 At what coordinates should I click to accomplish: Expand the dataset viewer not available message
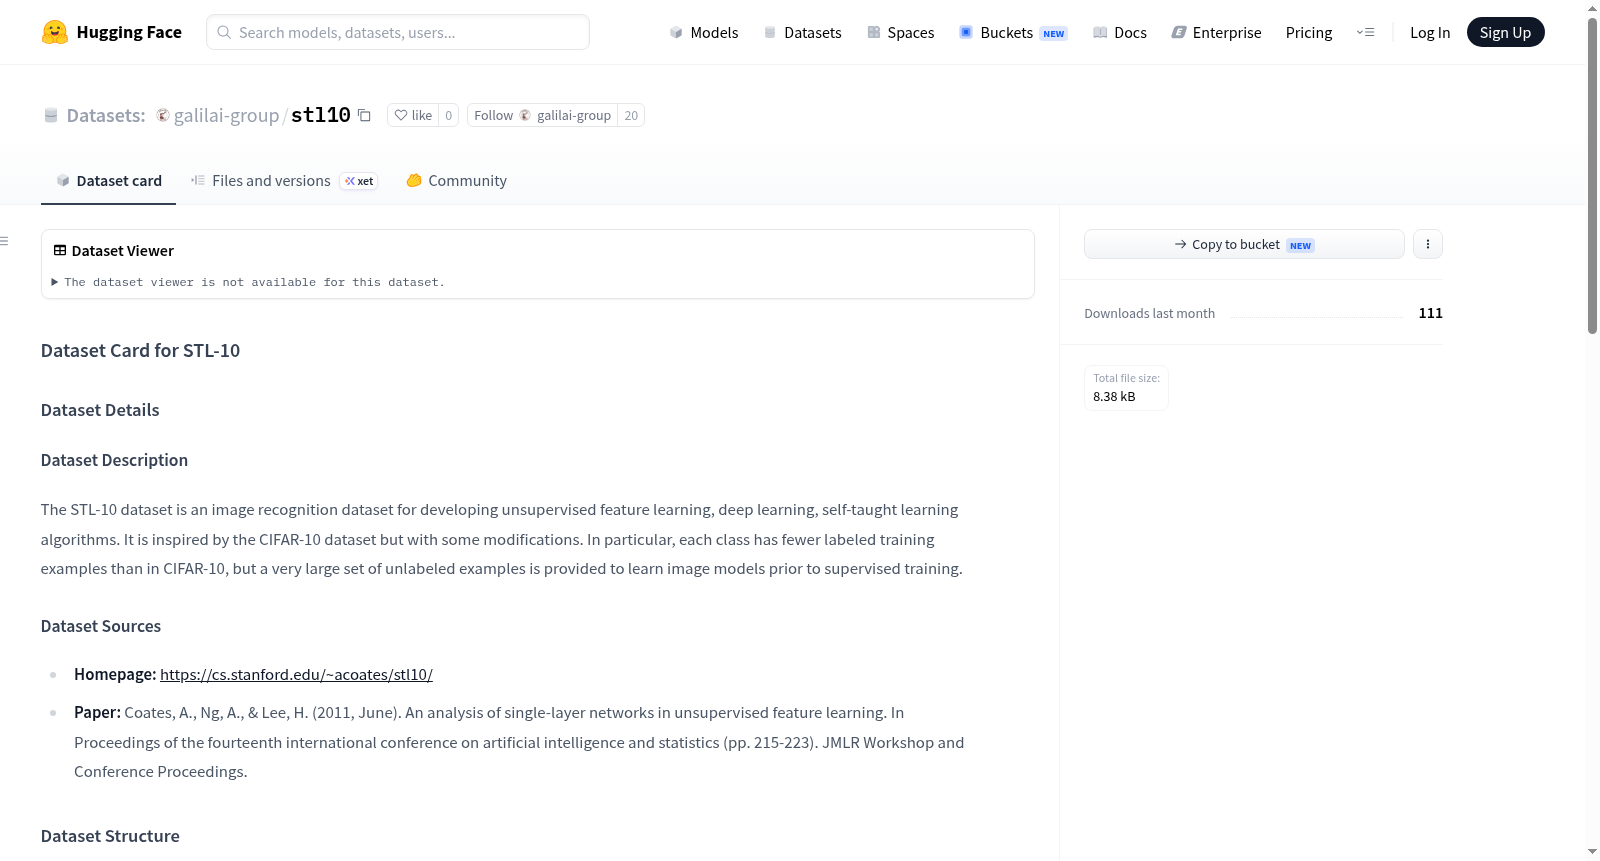[x=248, y=283]
